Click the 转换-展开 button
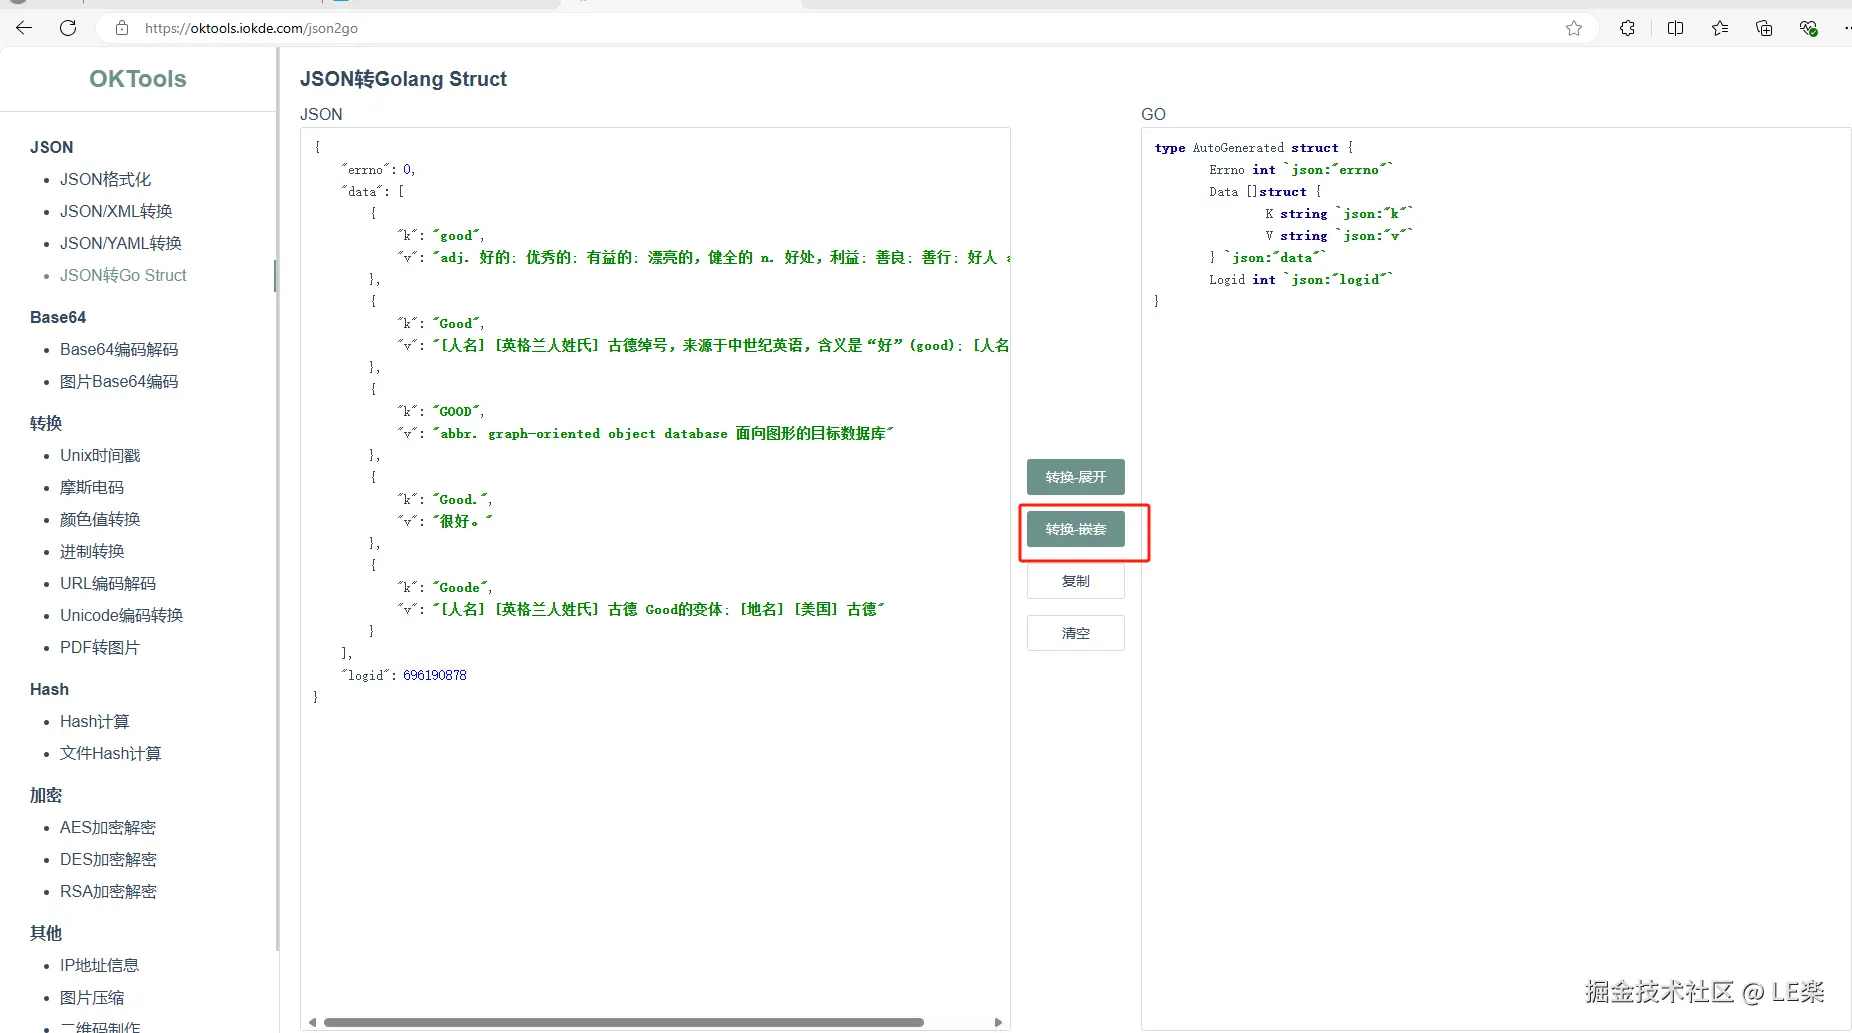This screenshot has height=1033, width=1852. [x=1076, y=477]
